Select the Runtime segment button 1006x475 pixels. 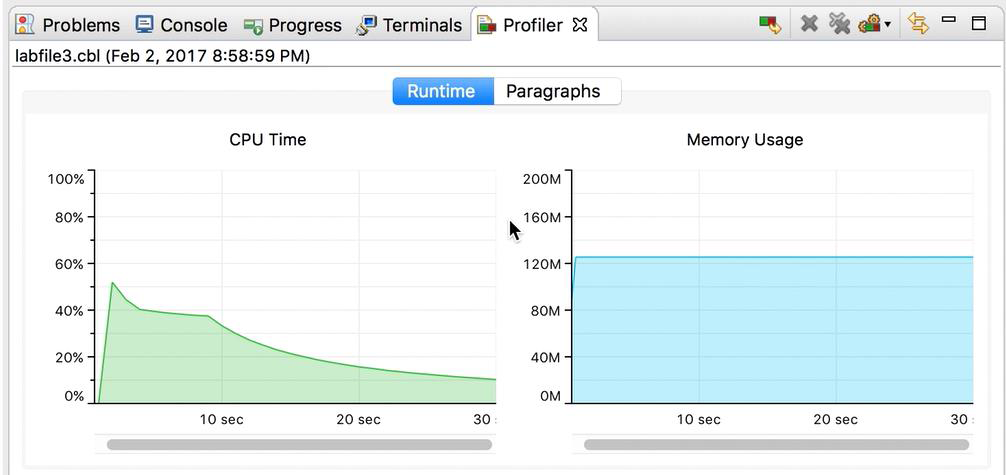(443, 91)
